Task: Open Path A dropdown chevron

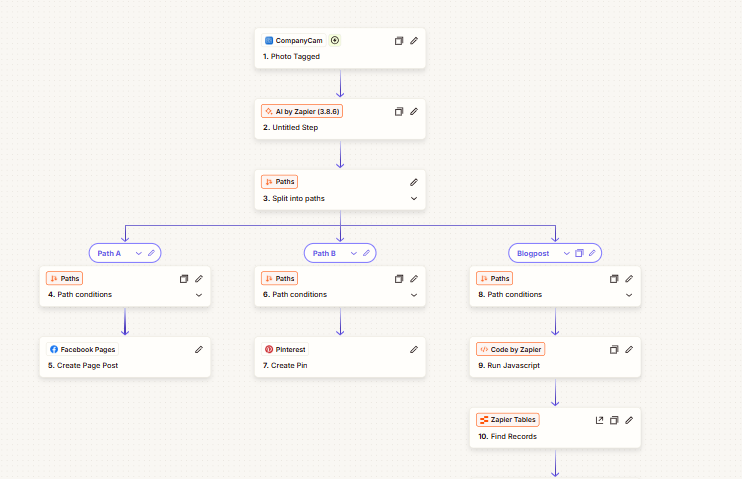Action: [x=139, y=253]
